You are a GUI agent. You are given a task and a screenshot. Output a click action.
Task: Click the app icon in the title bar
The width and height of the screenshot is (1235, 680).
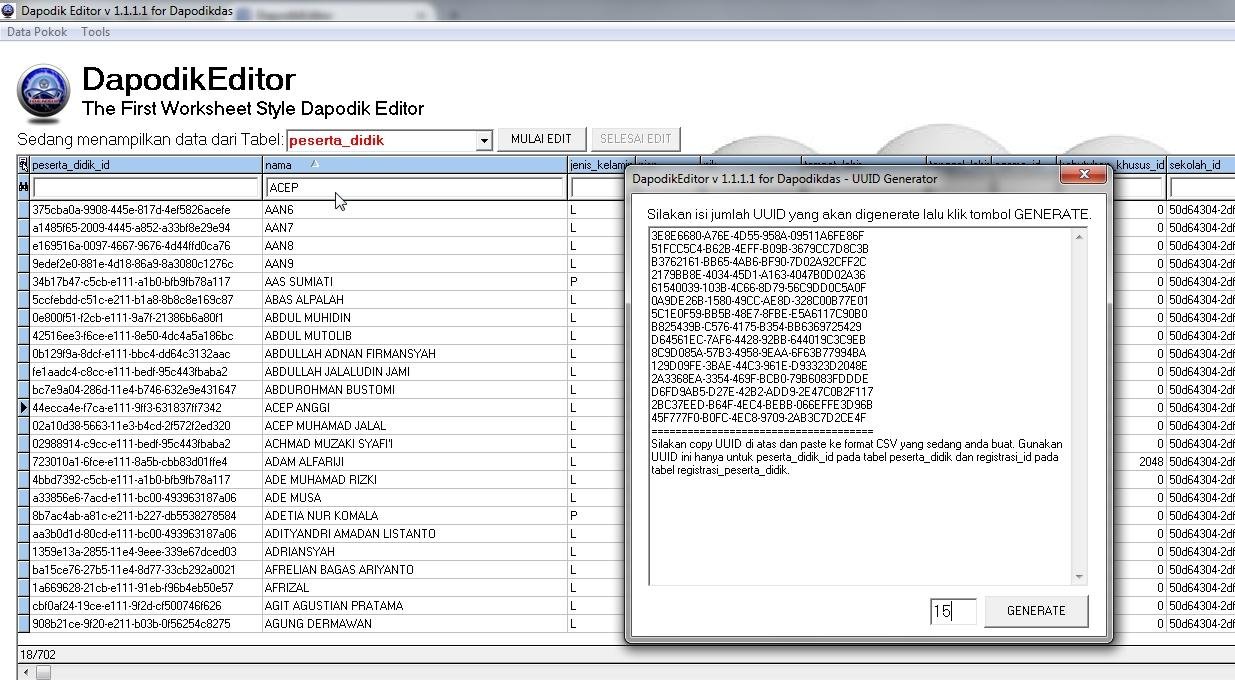9,11
